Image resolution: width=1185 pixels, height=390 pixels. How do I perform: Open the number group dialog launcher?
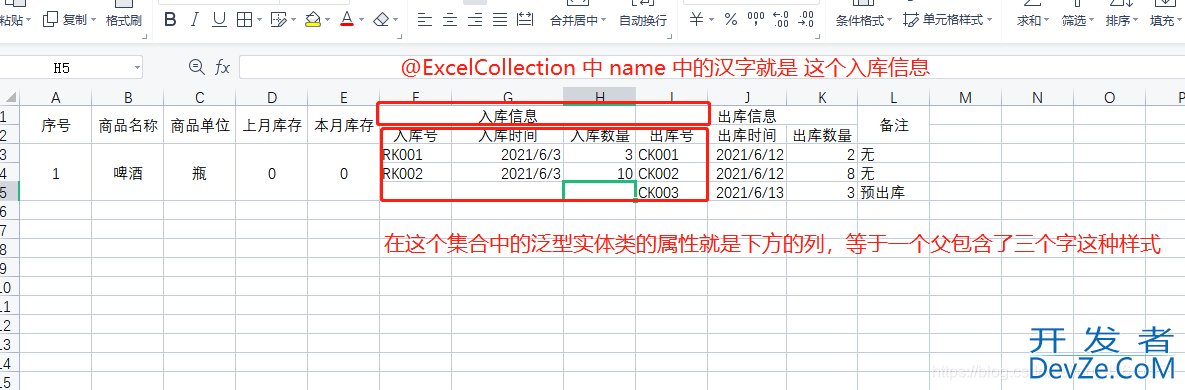[818, 36]
